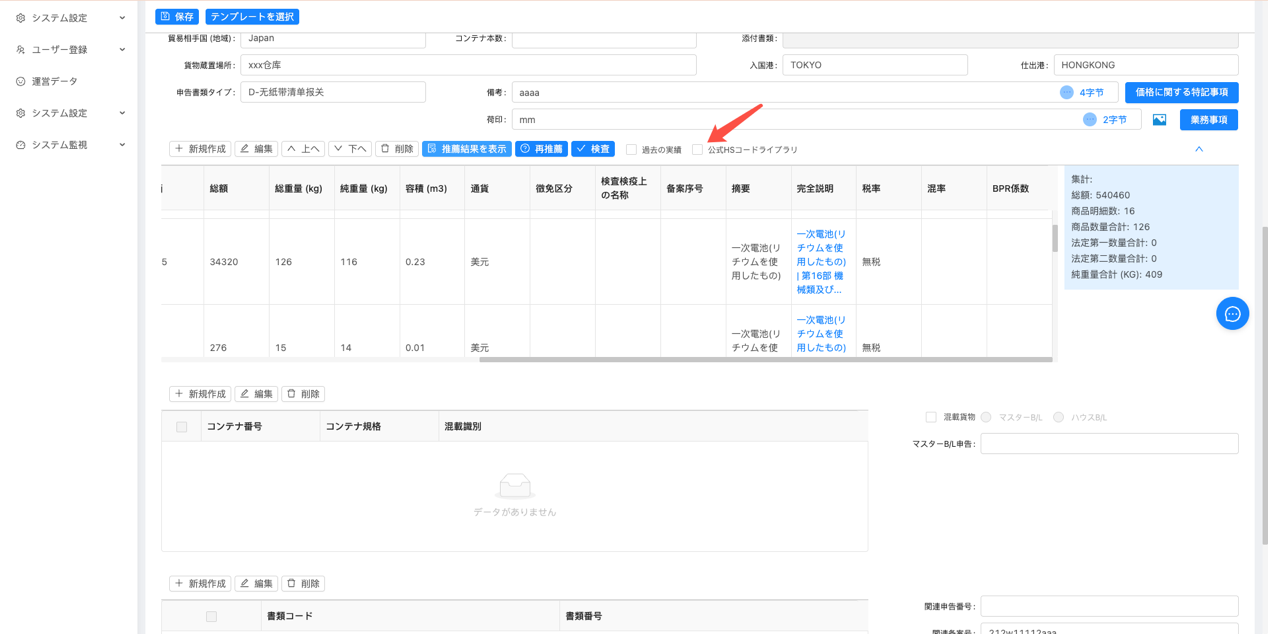Select the ハウスB/L radio button
The image size is (1268, 634).
[1058, 417]
